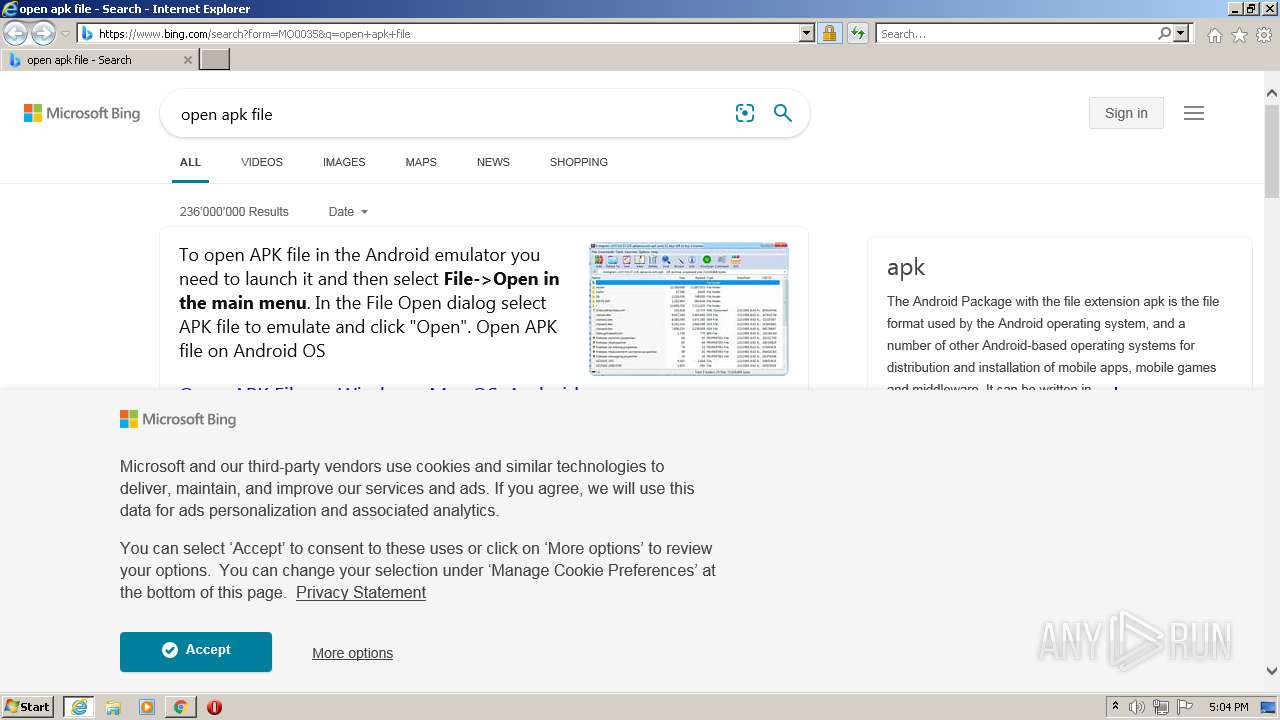Open the media player taskbar icon
Image resolution: width=1280 pixels, height=720 pixels.
tap(147, 707)
